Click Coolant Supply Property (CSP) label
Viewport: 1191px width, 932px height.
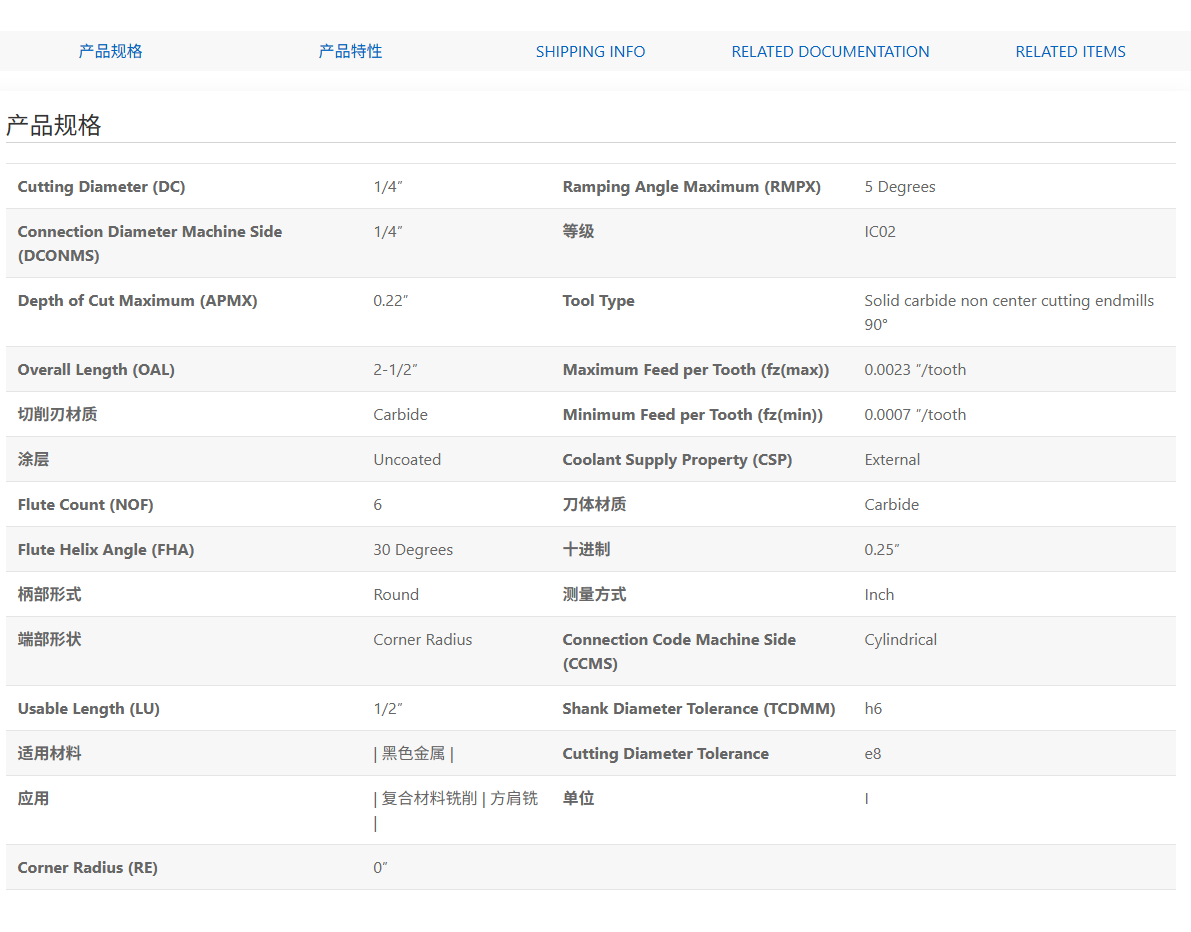pos(677,460)
